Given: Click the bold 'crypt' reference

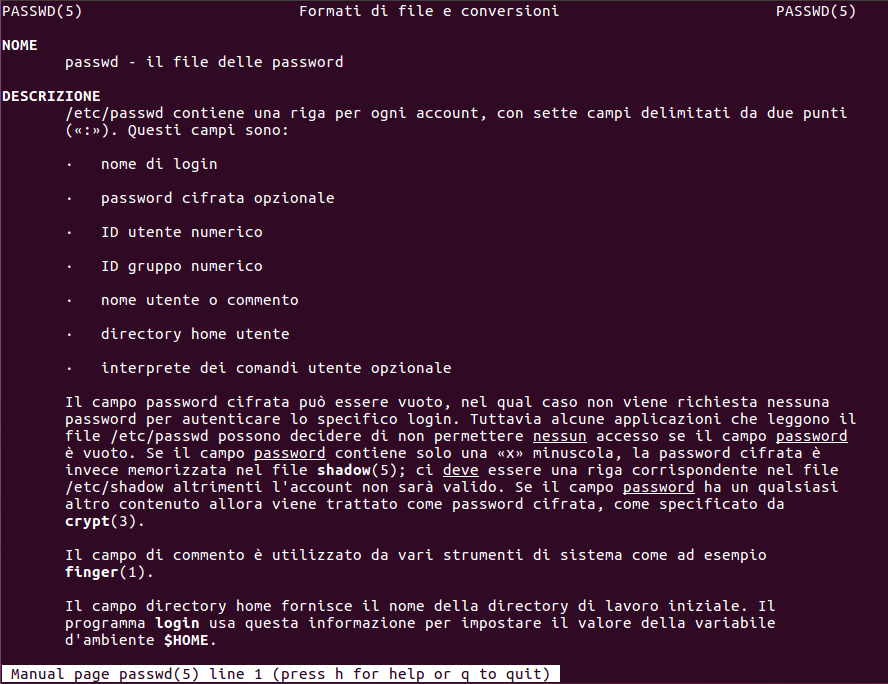Looking at the screenshot, I should point(87,521).
